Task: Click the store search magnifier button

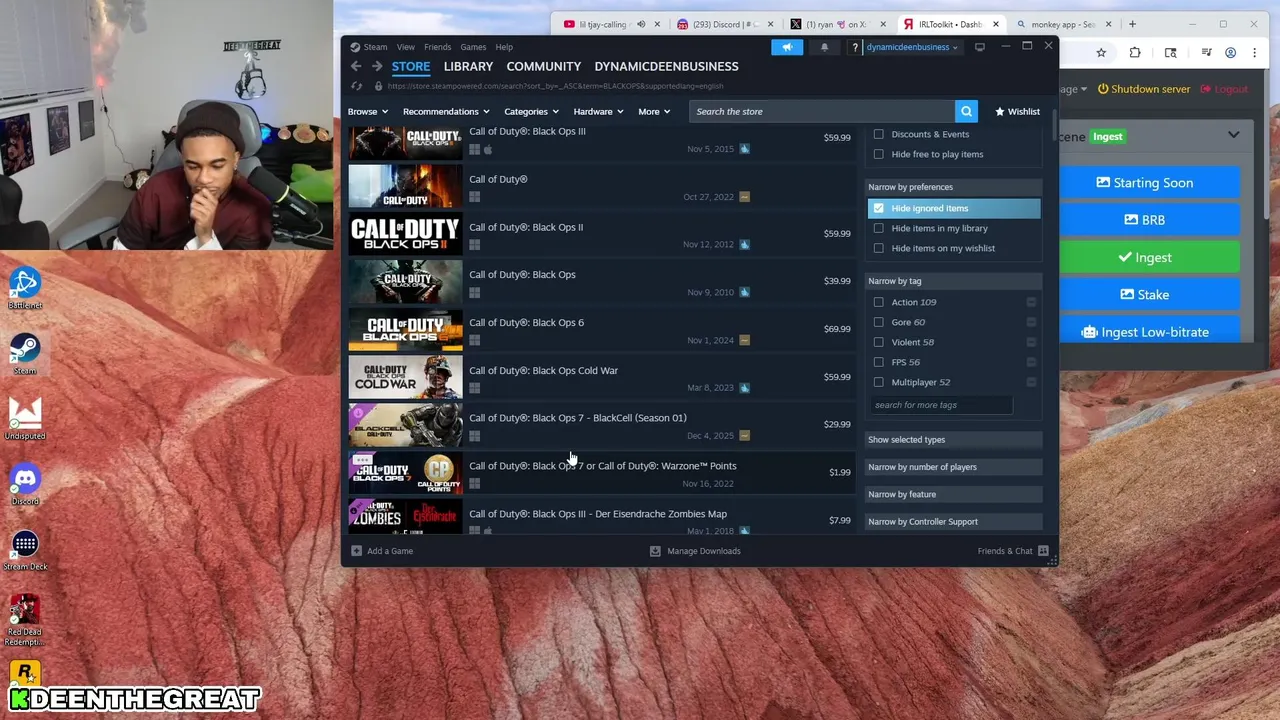Action: coord(965,111)
